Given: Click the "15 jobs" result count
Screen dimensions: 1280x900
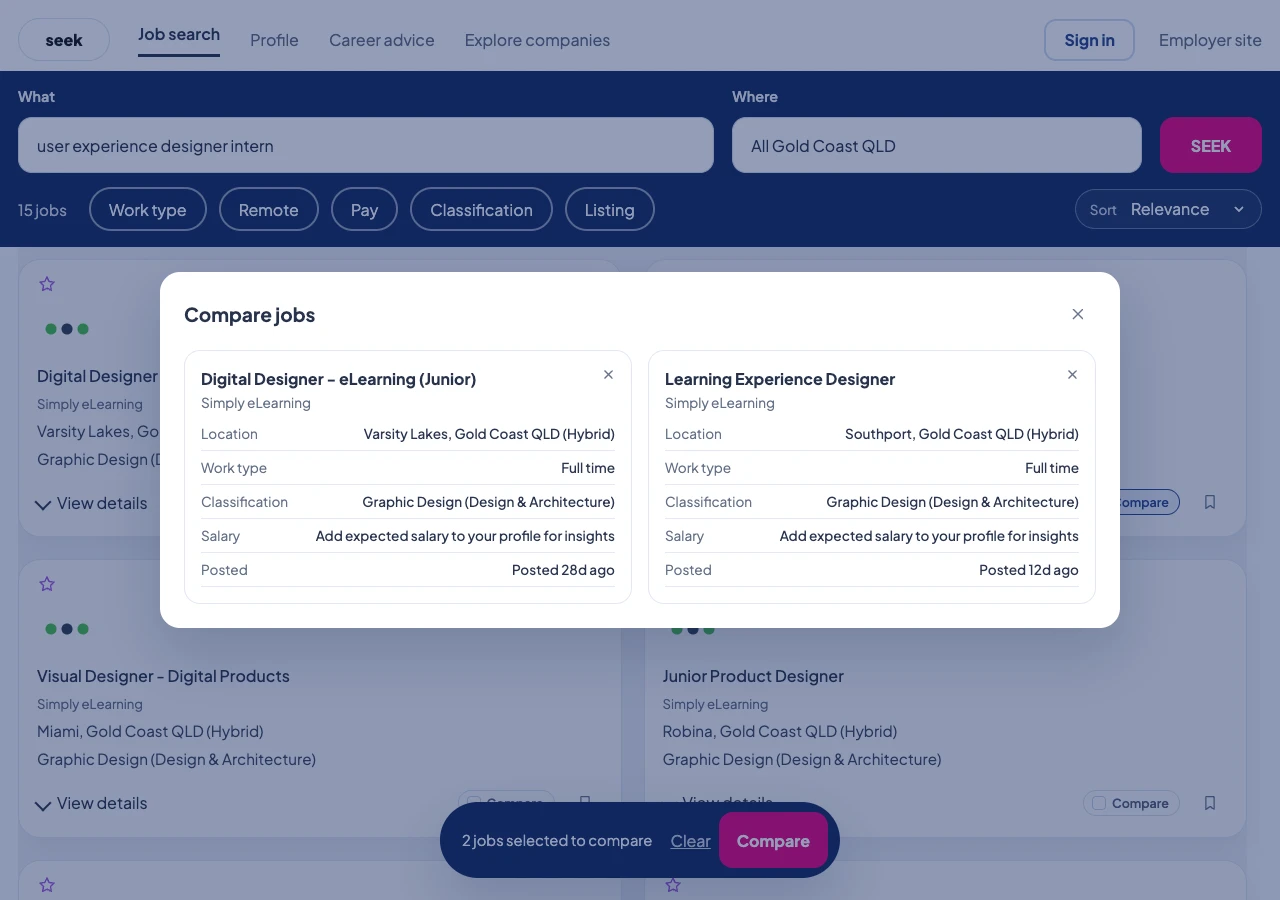Looking at the screenshot, I should (x=42, y=210).
